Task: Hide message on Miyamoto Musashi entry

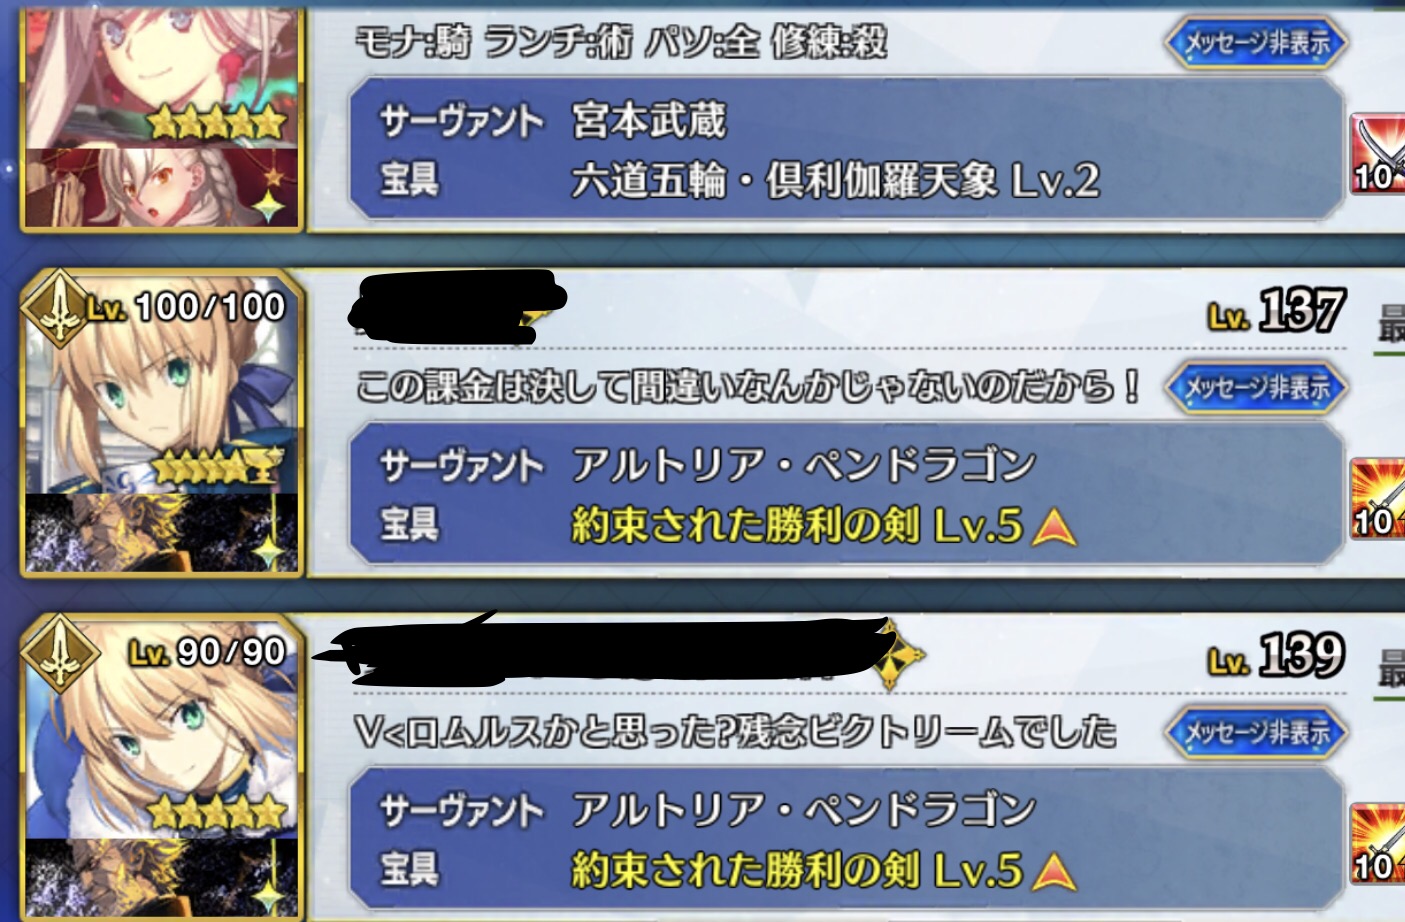Action: 1257,42
